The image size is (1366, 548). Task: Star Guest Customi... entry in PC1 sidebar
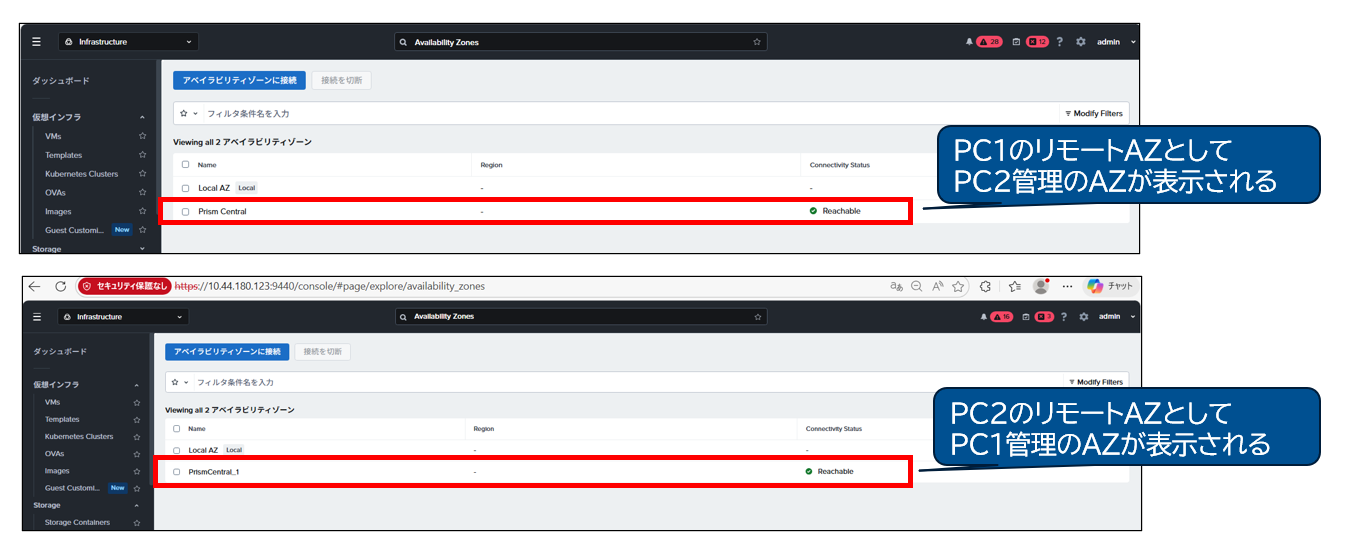pos(142,229)
